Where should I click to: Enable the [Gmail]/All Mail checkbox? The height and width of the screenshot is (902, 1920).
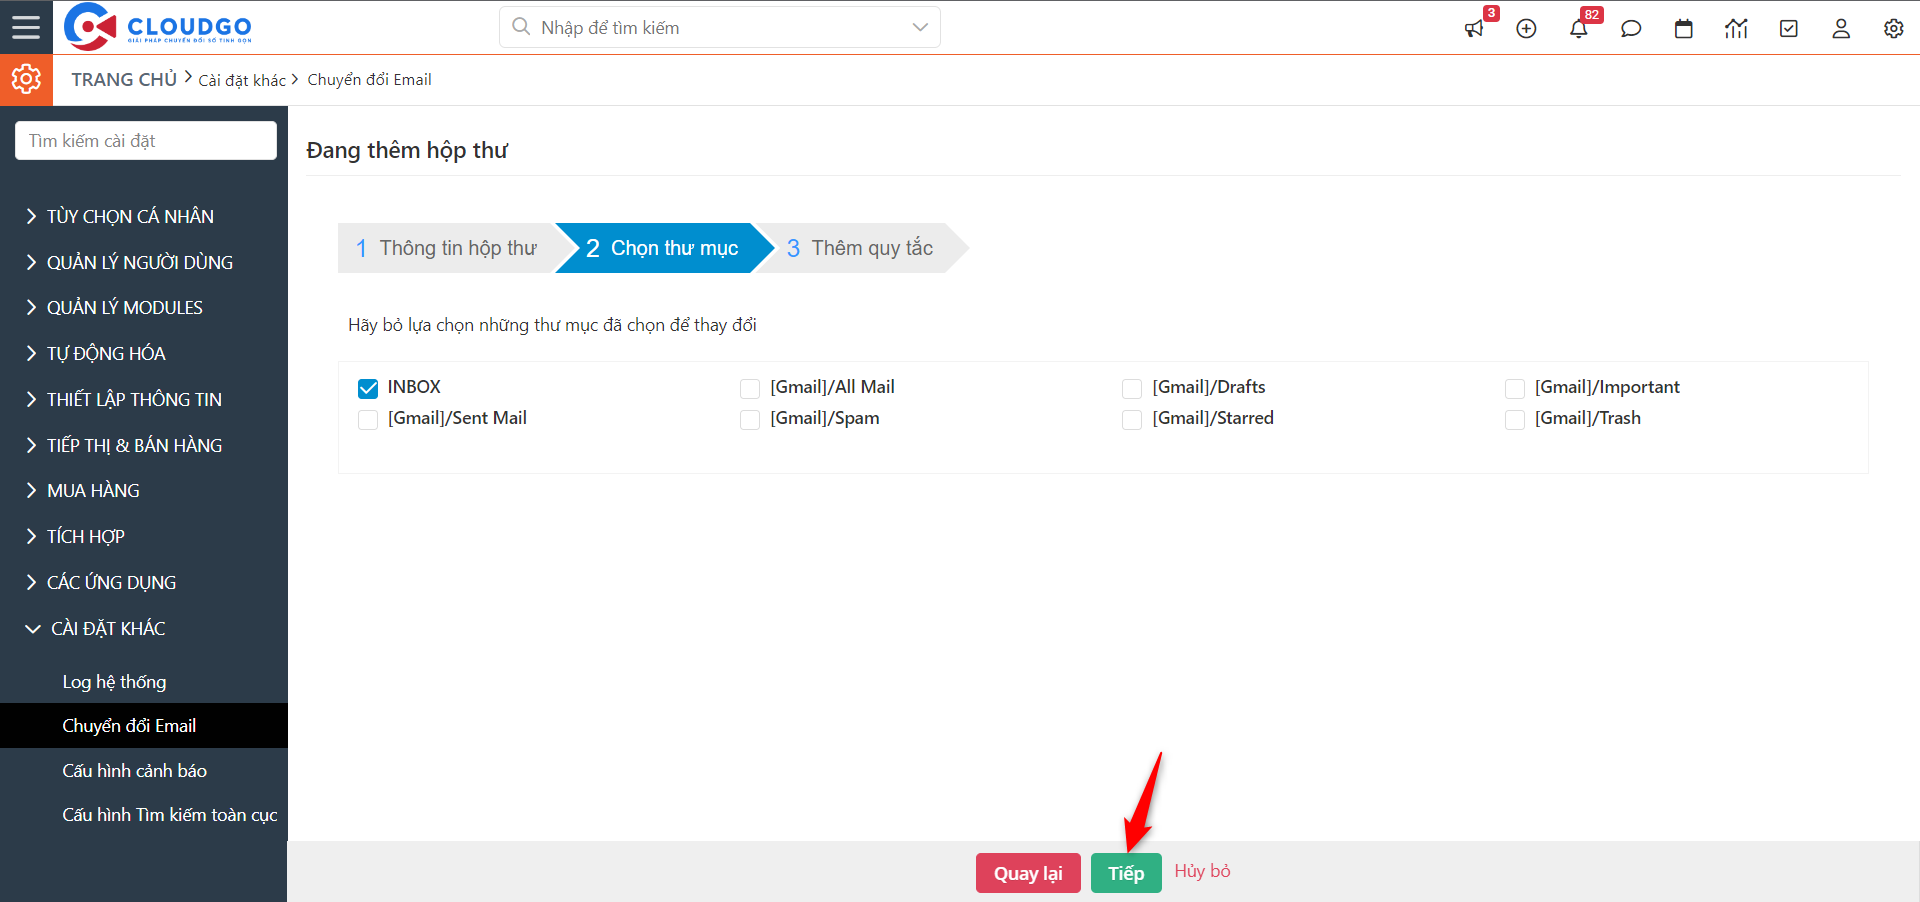click(x=750, y=388)
